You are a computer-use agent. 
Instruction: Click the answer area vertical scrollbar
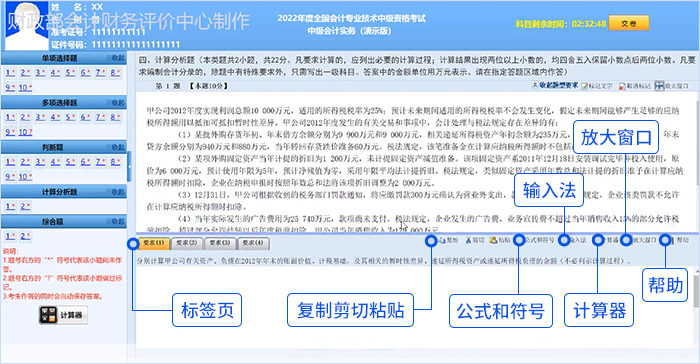click(696, 308)
